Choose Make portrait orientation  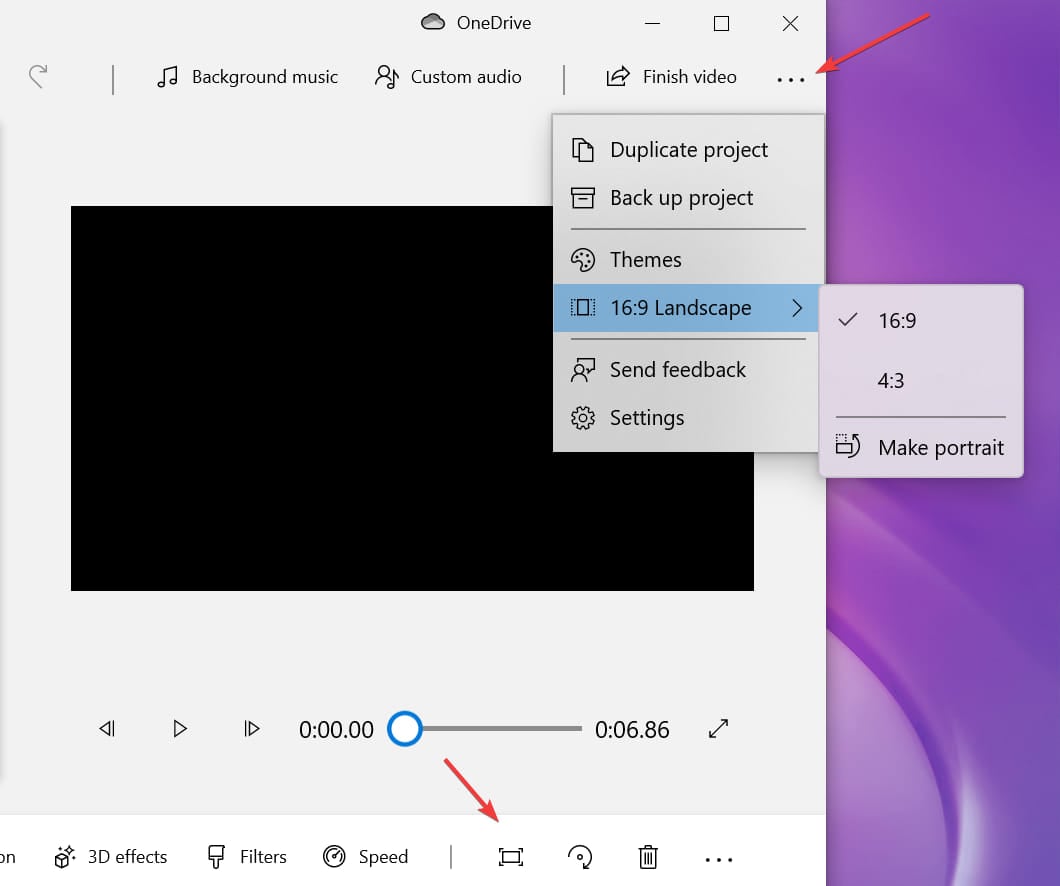tap(921, 447)
